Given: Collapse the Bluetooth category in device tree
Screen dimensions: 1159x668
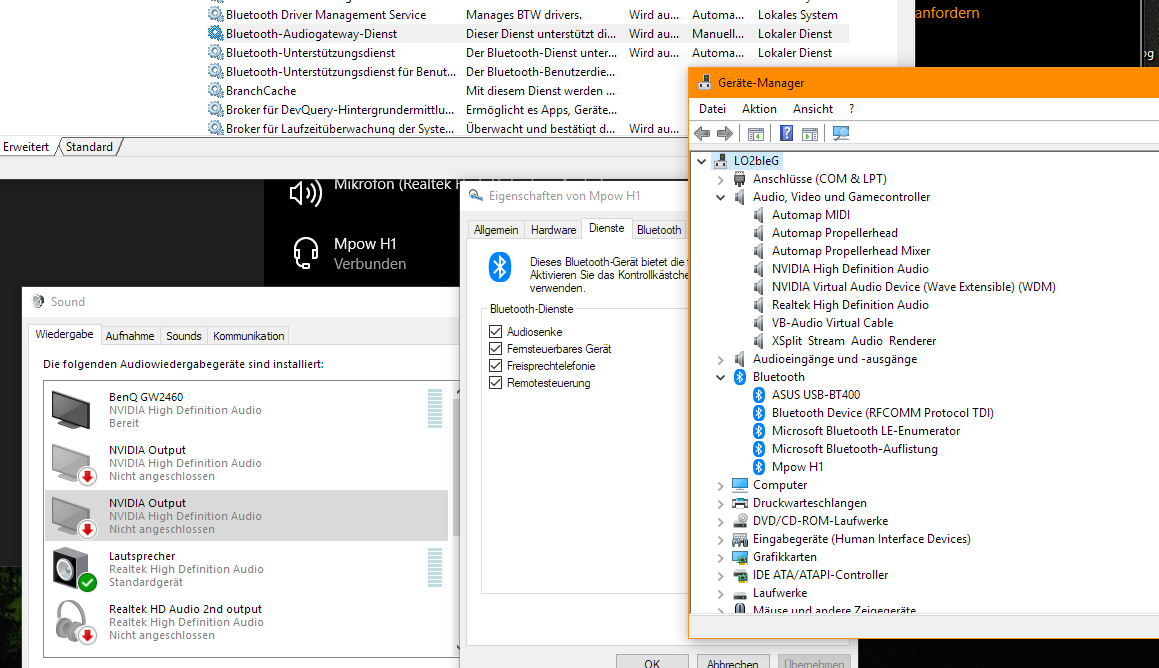Looking at the screenshot, I should 720,378.
